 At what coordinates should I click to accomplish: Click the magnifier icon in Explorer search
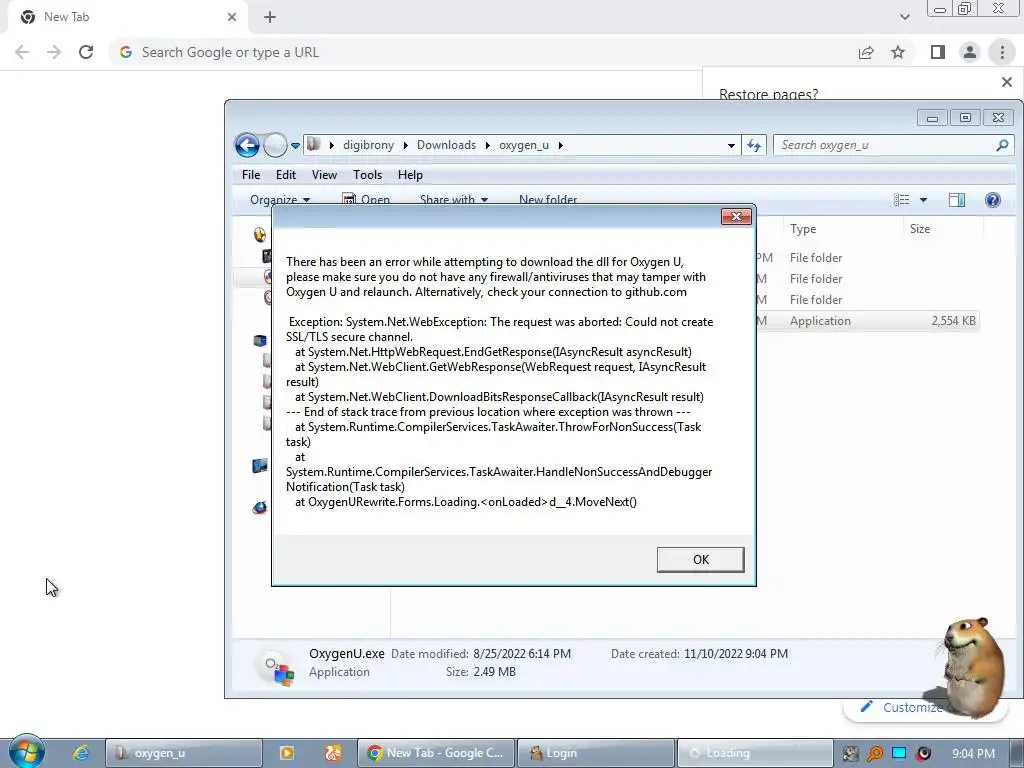click(x=1002, y=145)
